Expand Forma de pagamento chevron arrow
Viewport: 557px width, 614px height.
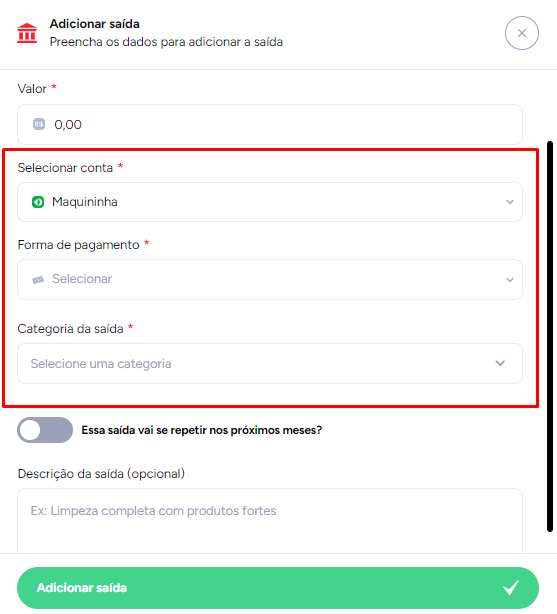tap(510, 280)
